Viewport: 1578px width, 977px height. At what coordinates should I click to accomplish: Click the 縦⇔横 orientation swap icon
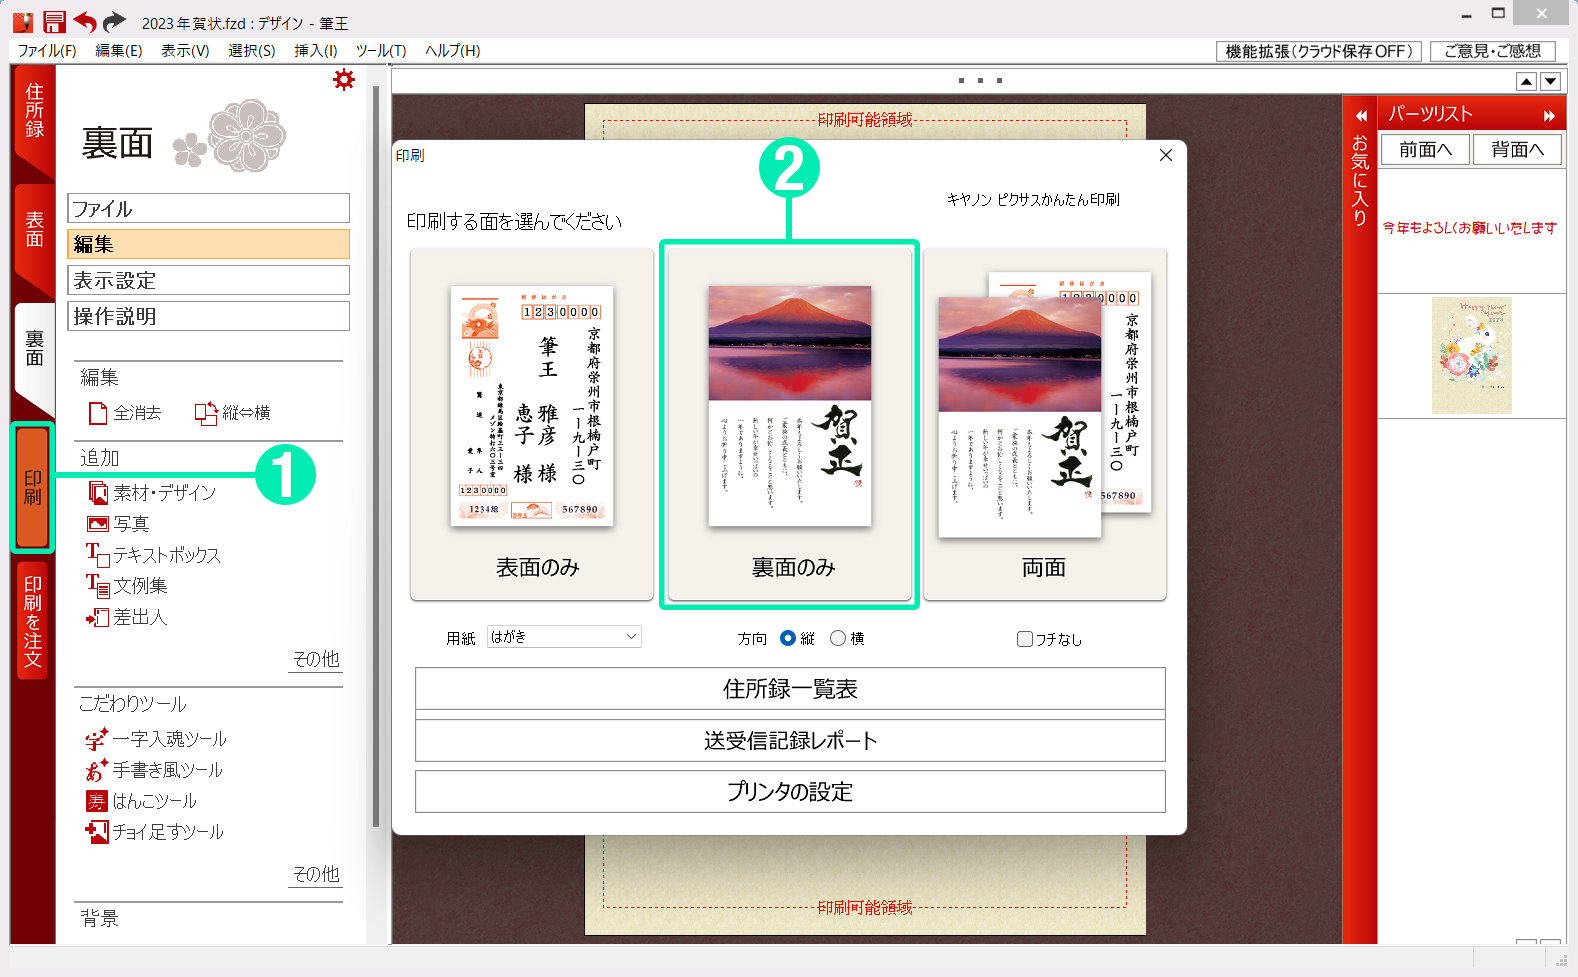pyautogui.click(x=206, y=413)
